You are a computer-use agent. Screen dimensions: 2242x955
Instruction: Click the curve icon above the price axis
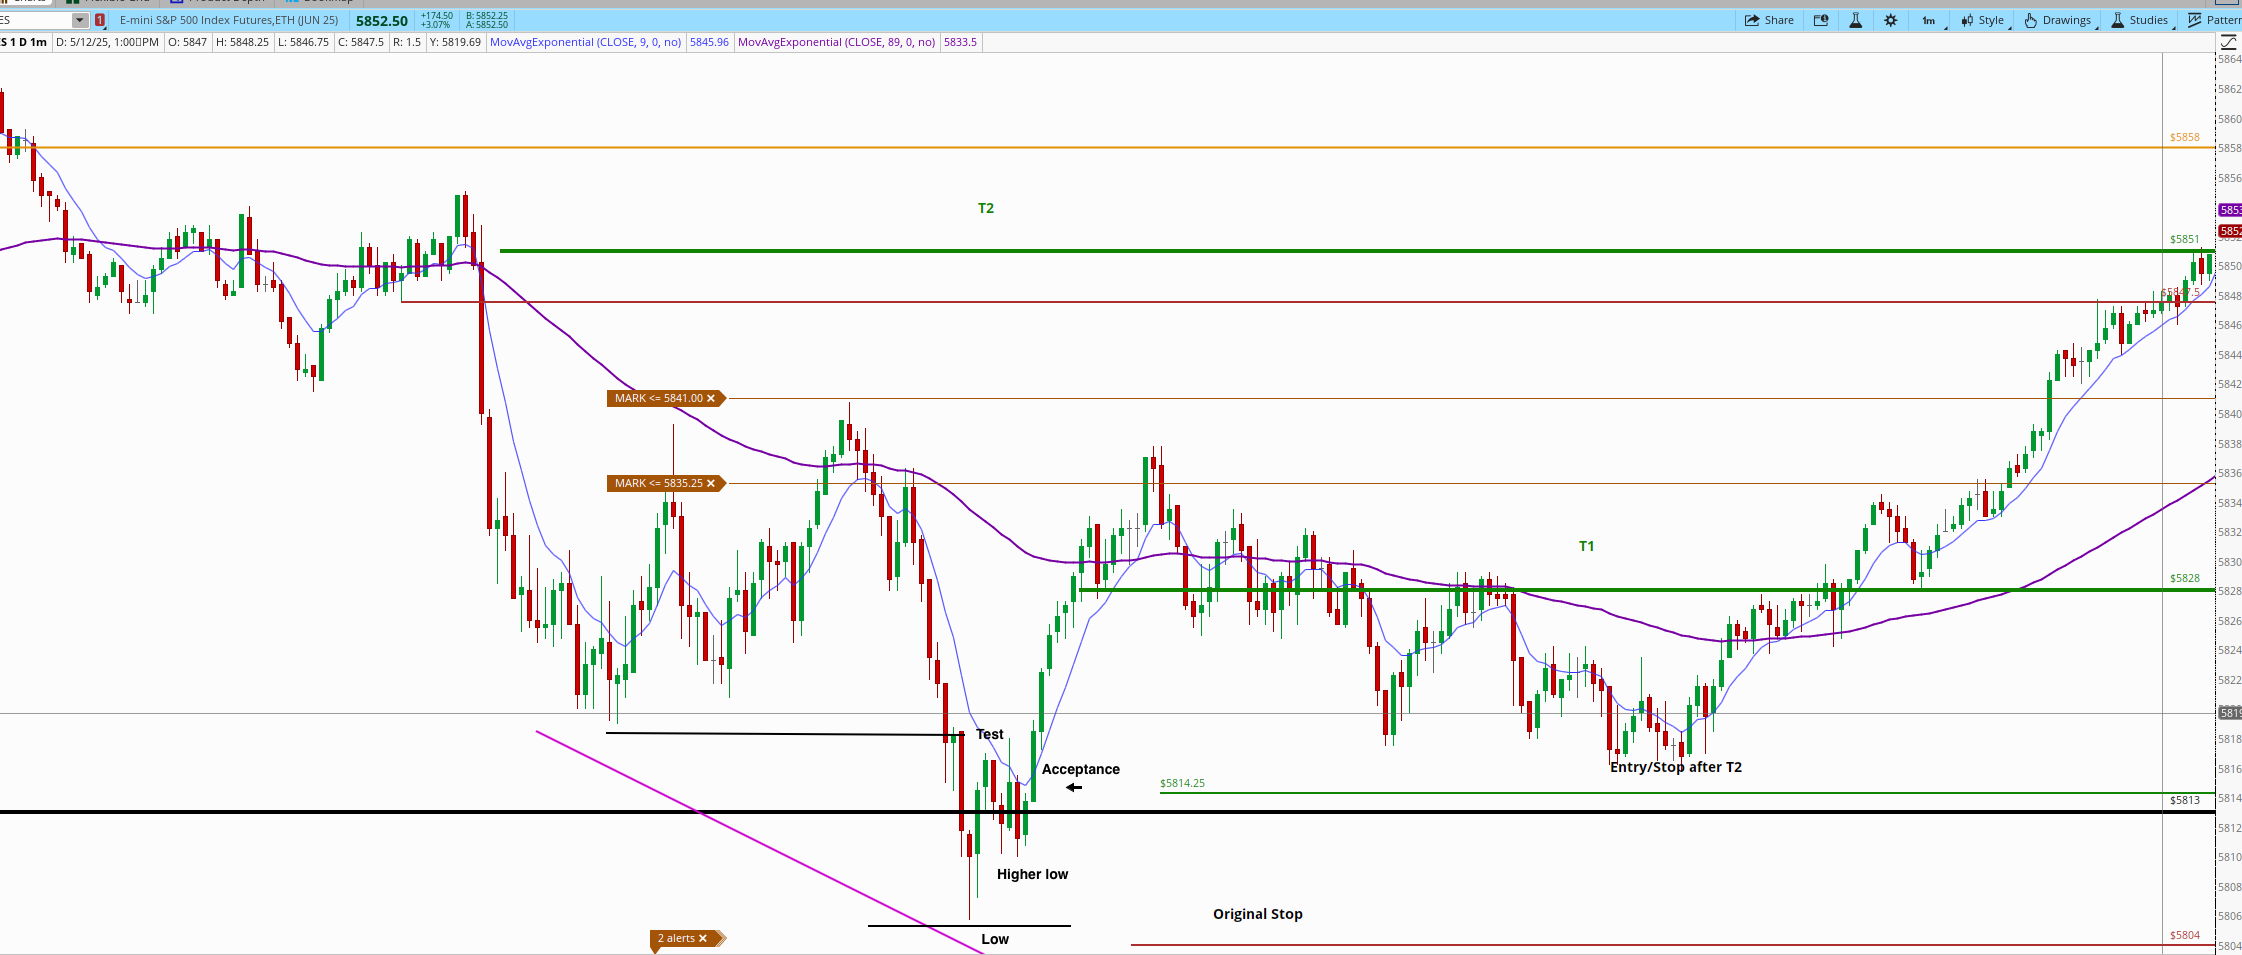pos(2228,42)
